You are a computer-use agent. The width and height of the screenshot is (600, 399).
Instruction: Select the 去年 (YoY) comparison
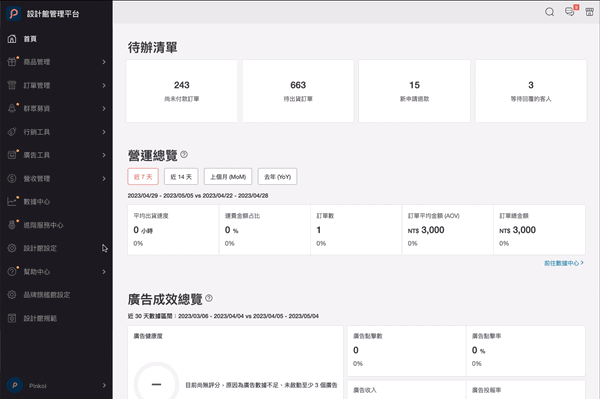(277, 177)
